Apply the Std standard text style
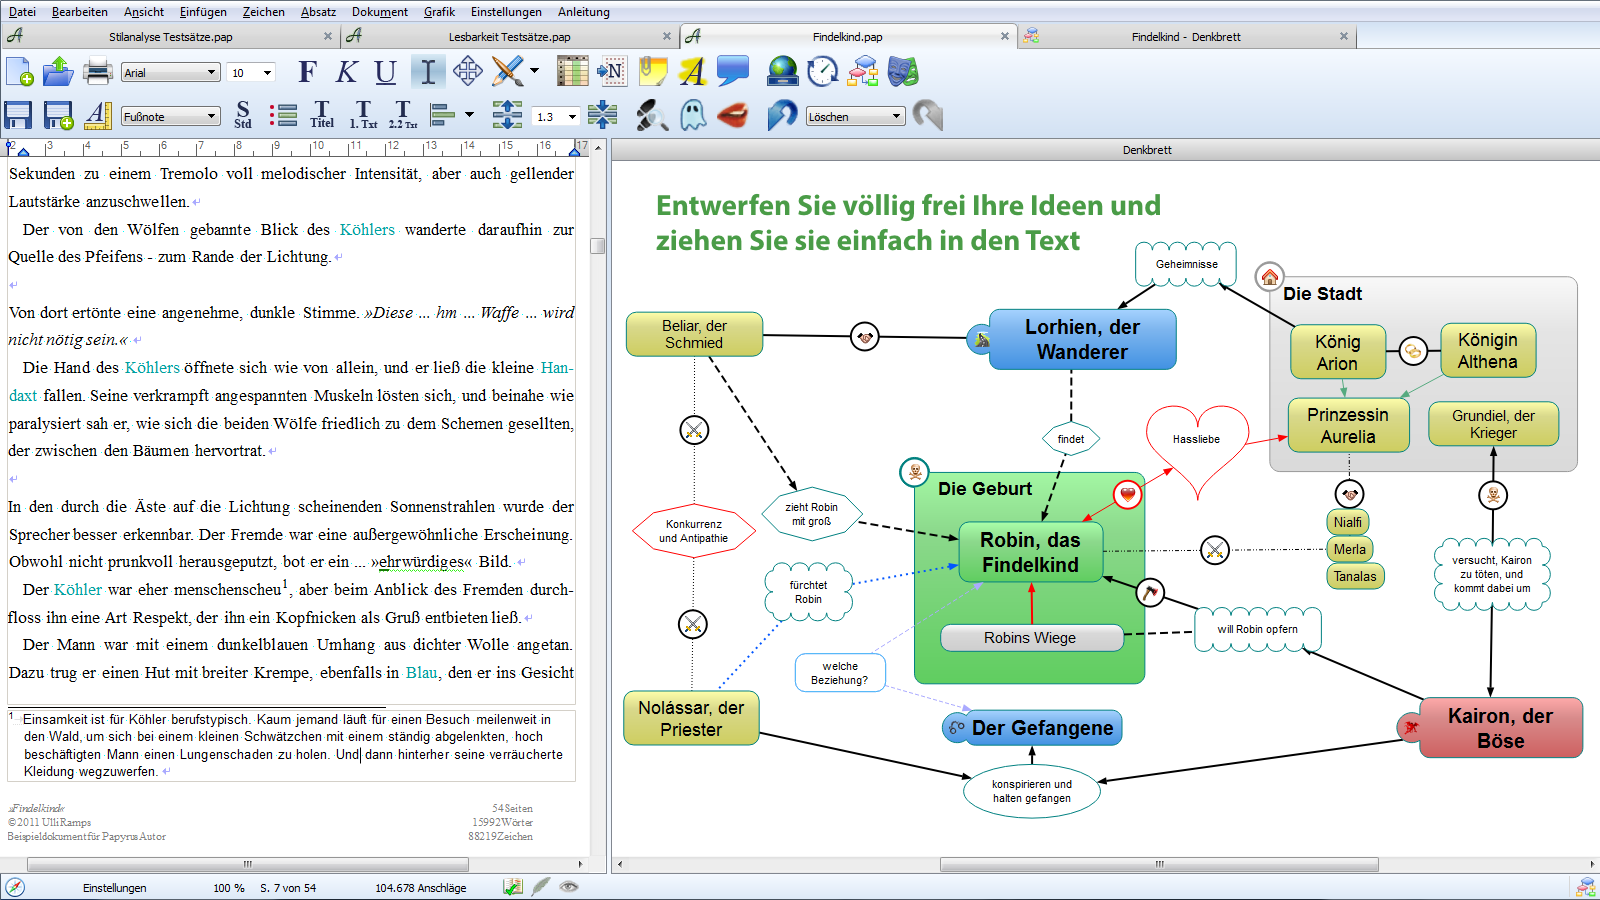This screenshot has height=900, width=1600. tap(243, 116)
